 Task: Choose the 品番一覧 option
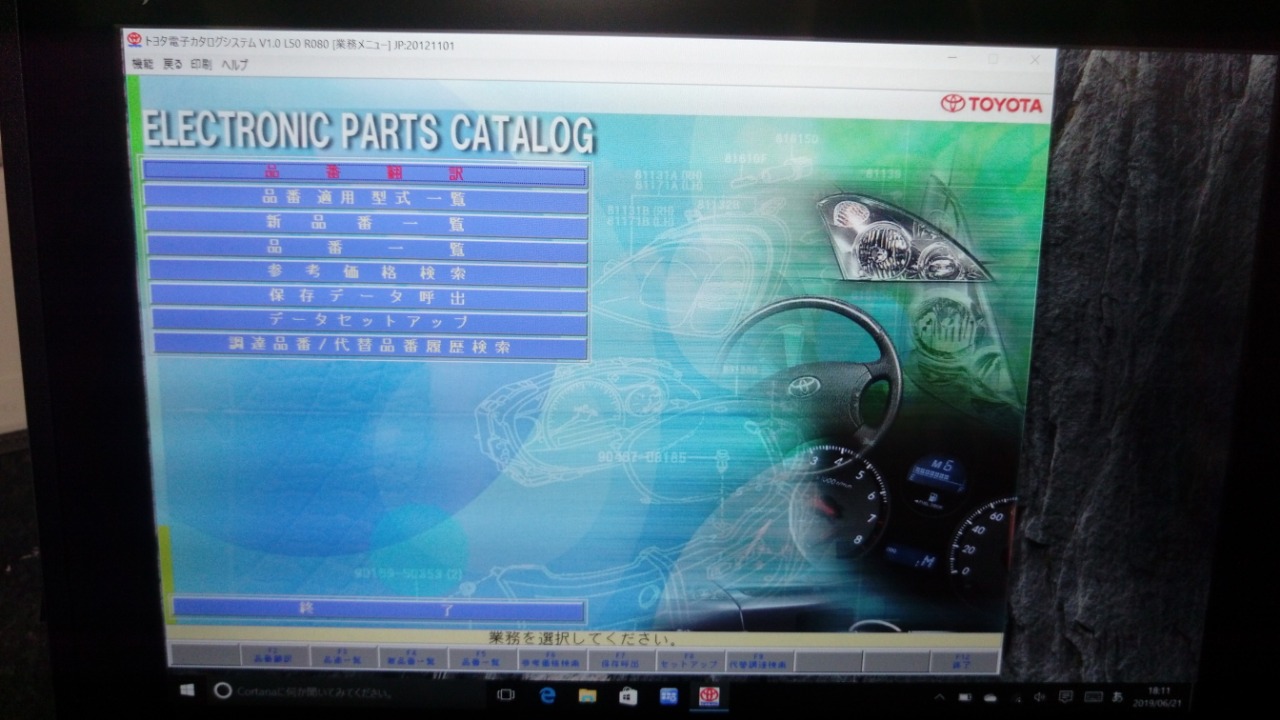point(367,247)
